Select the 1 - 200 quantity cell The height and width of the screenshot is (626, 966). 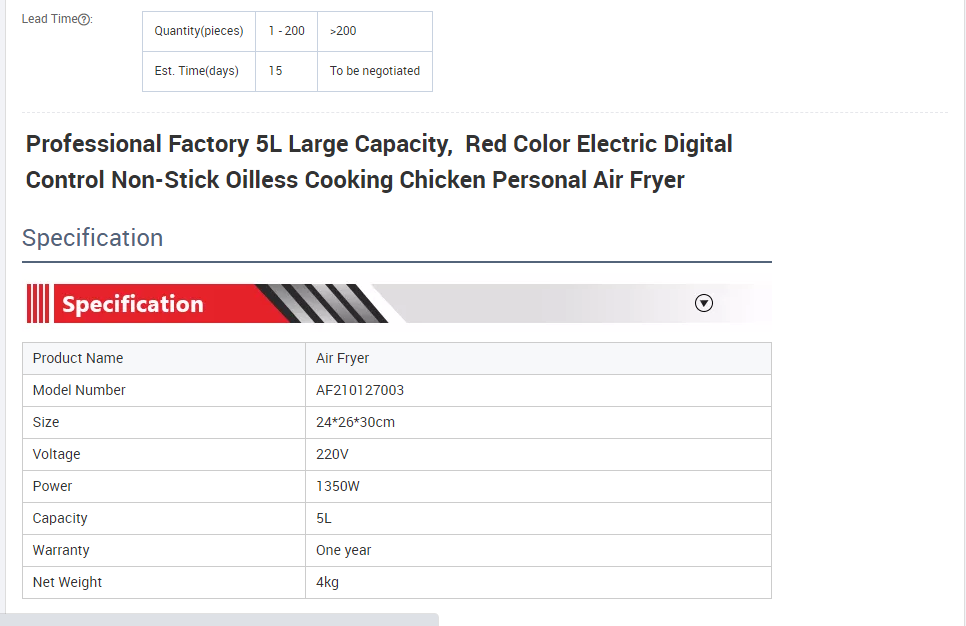[286, 31]
